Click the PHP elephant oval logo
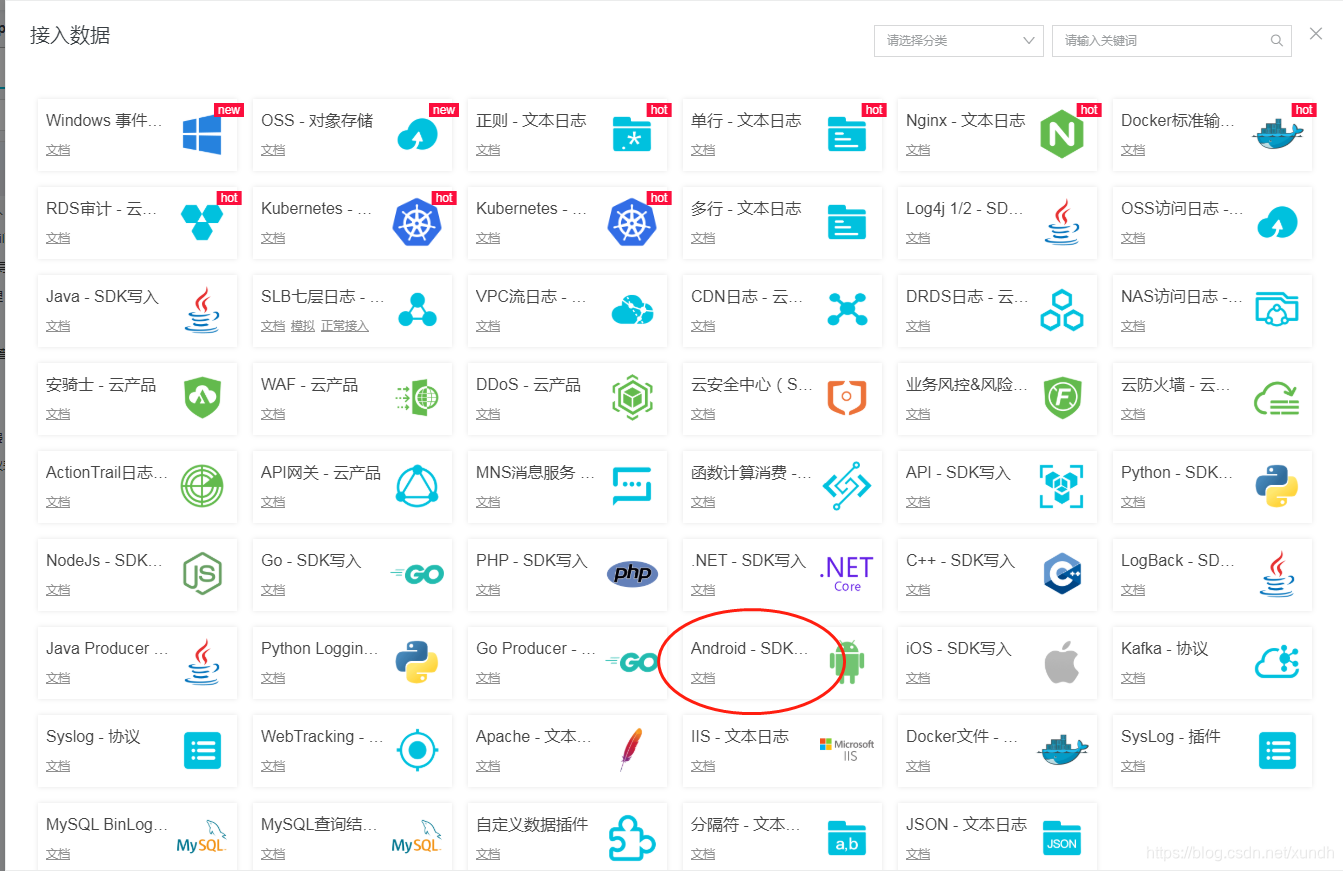Viewport: 1343px width, 871px height. pos(632,574)
